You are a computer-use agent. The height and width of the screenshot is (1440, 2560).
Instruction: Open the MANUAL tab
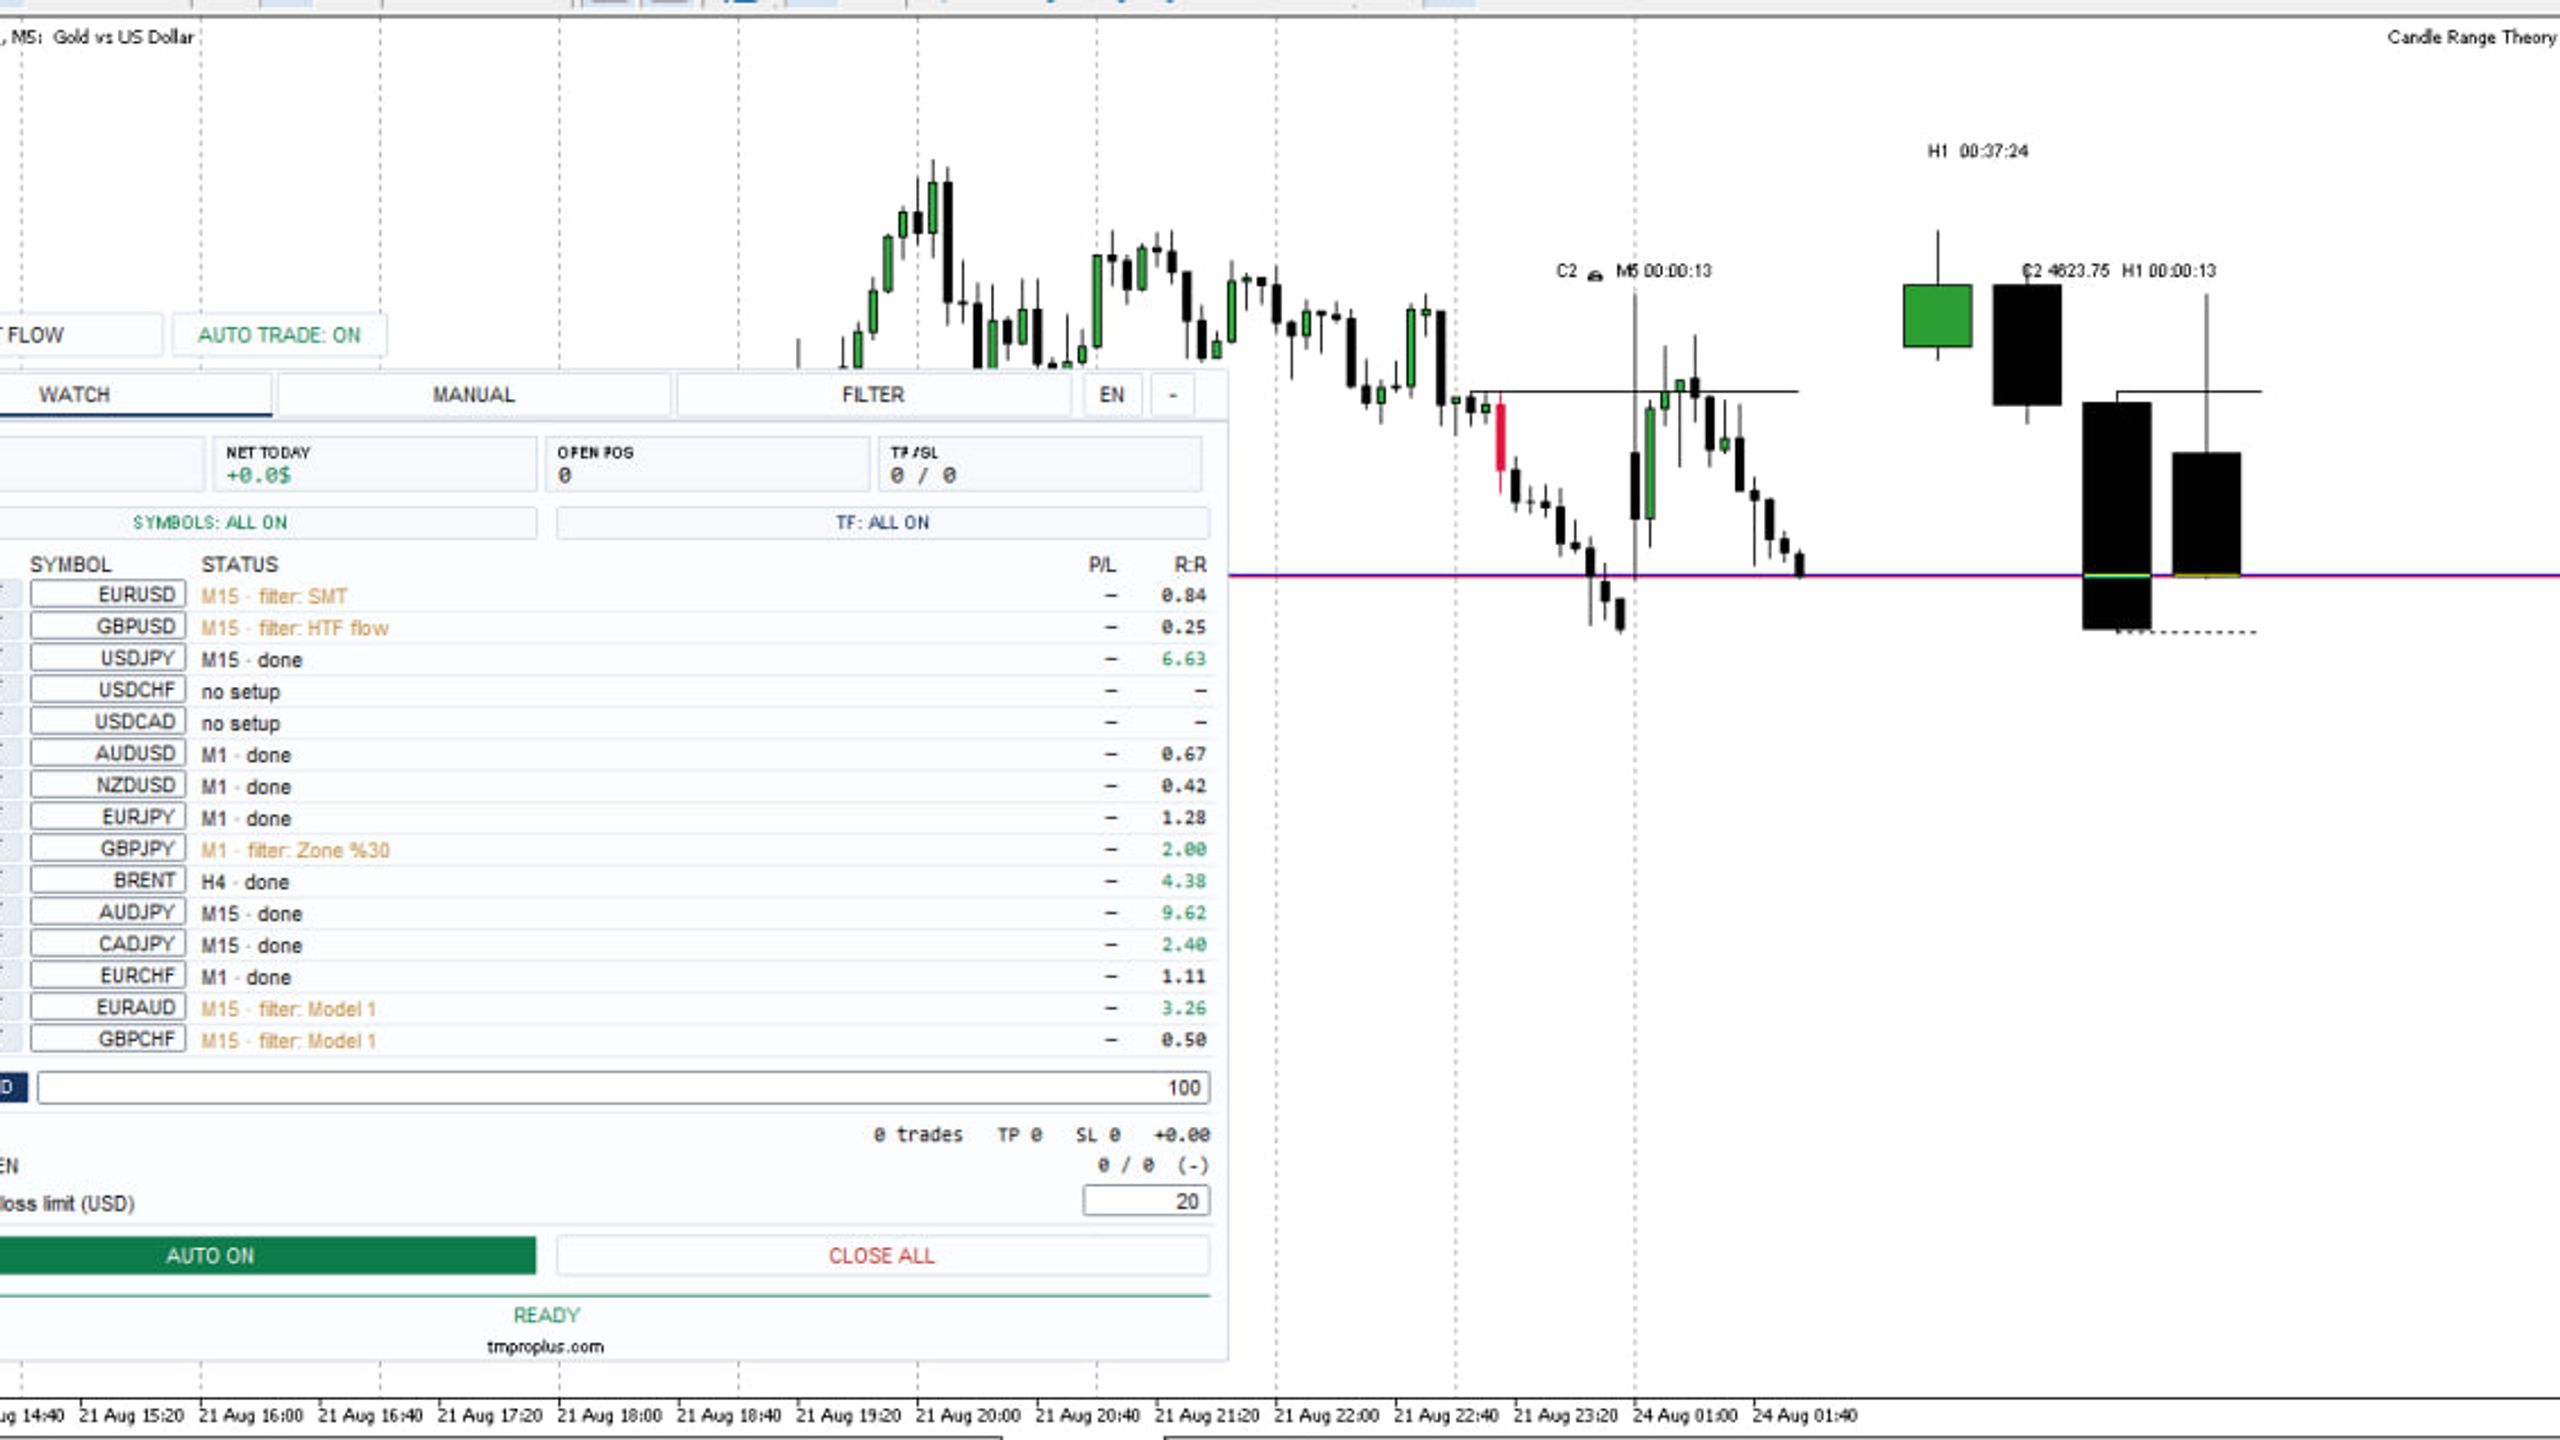click(473, 394)
